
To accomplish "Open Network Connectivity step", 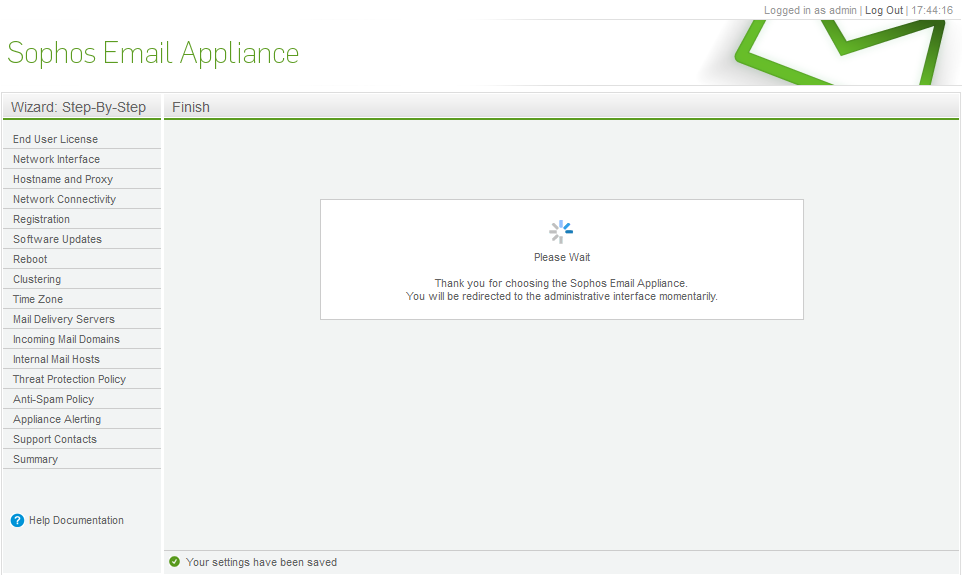I will coord(64,199).
